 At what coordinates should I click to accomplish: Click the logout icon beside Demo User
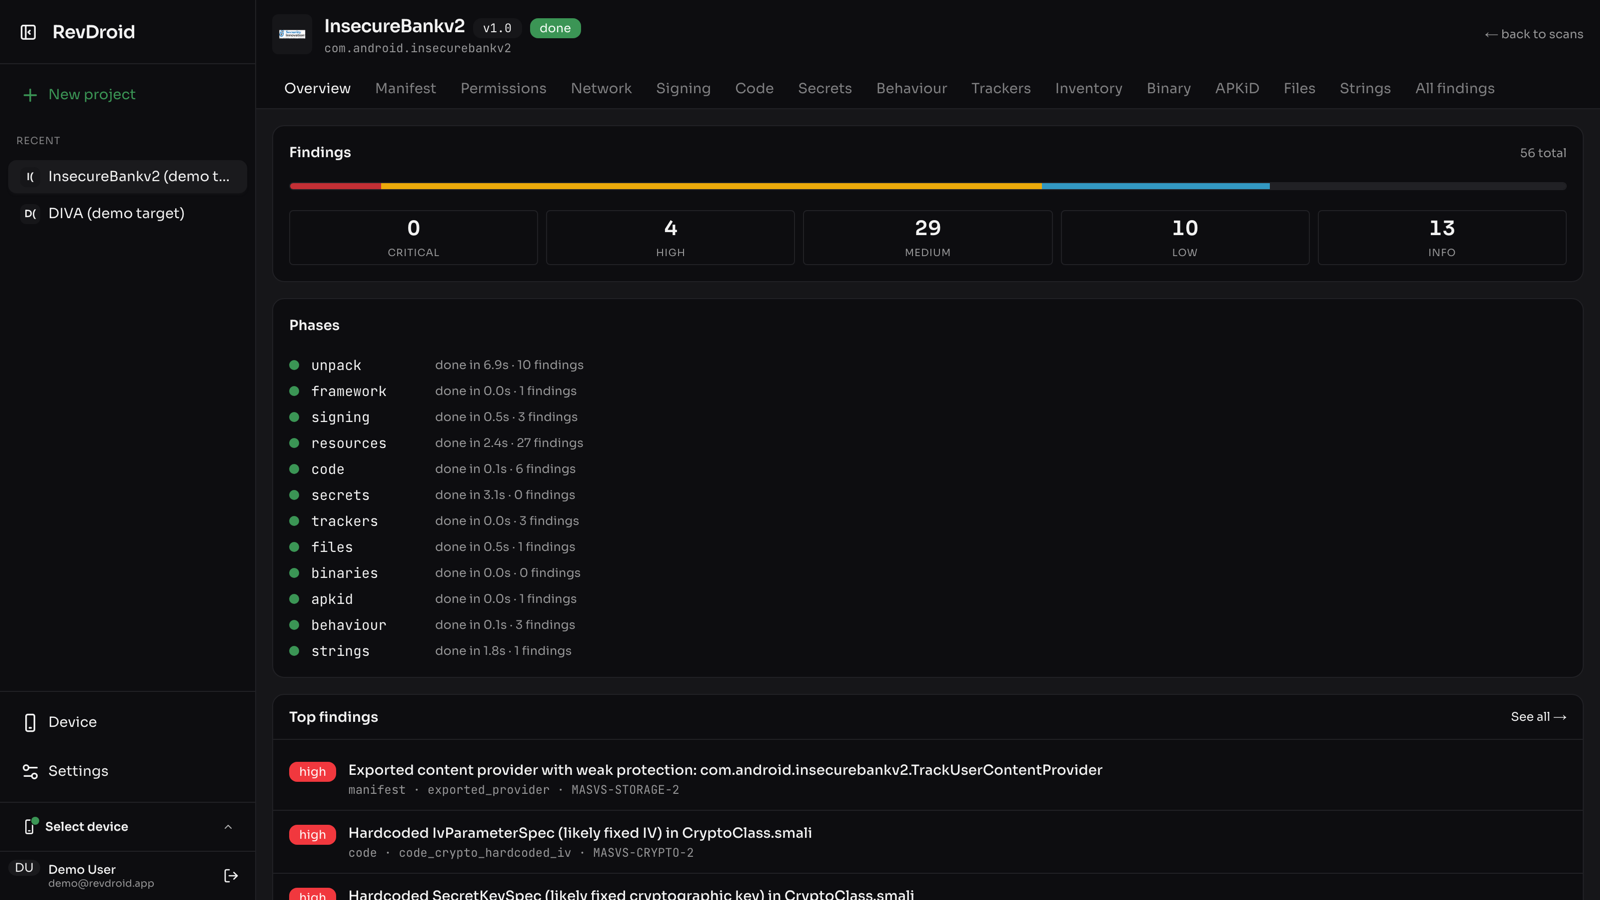(x=231, y=876)
